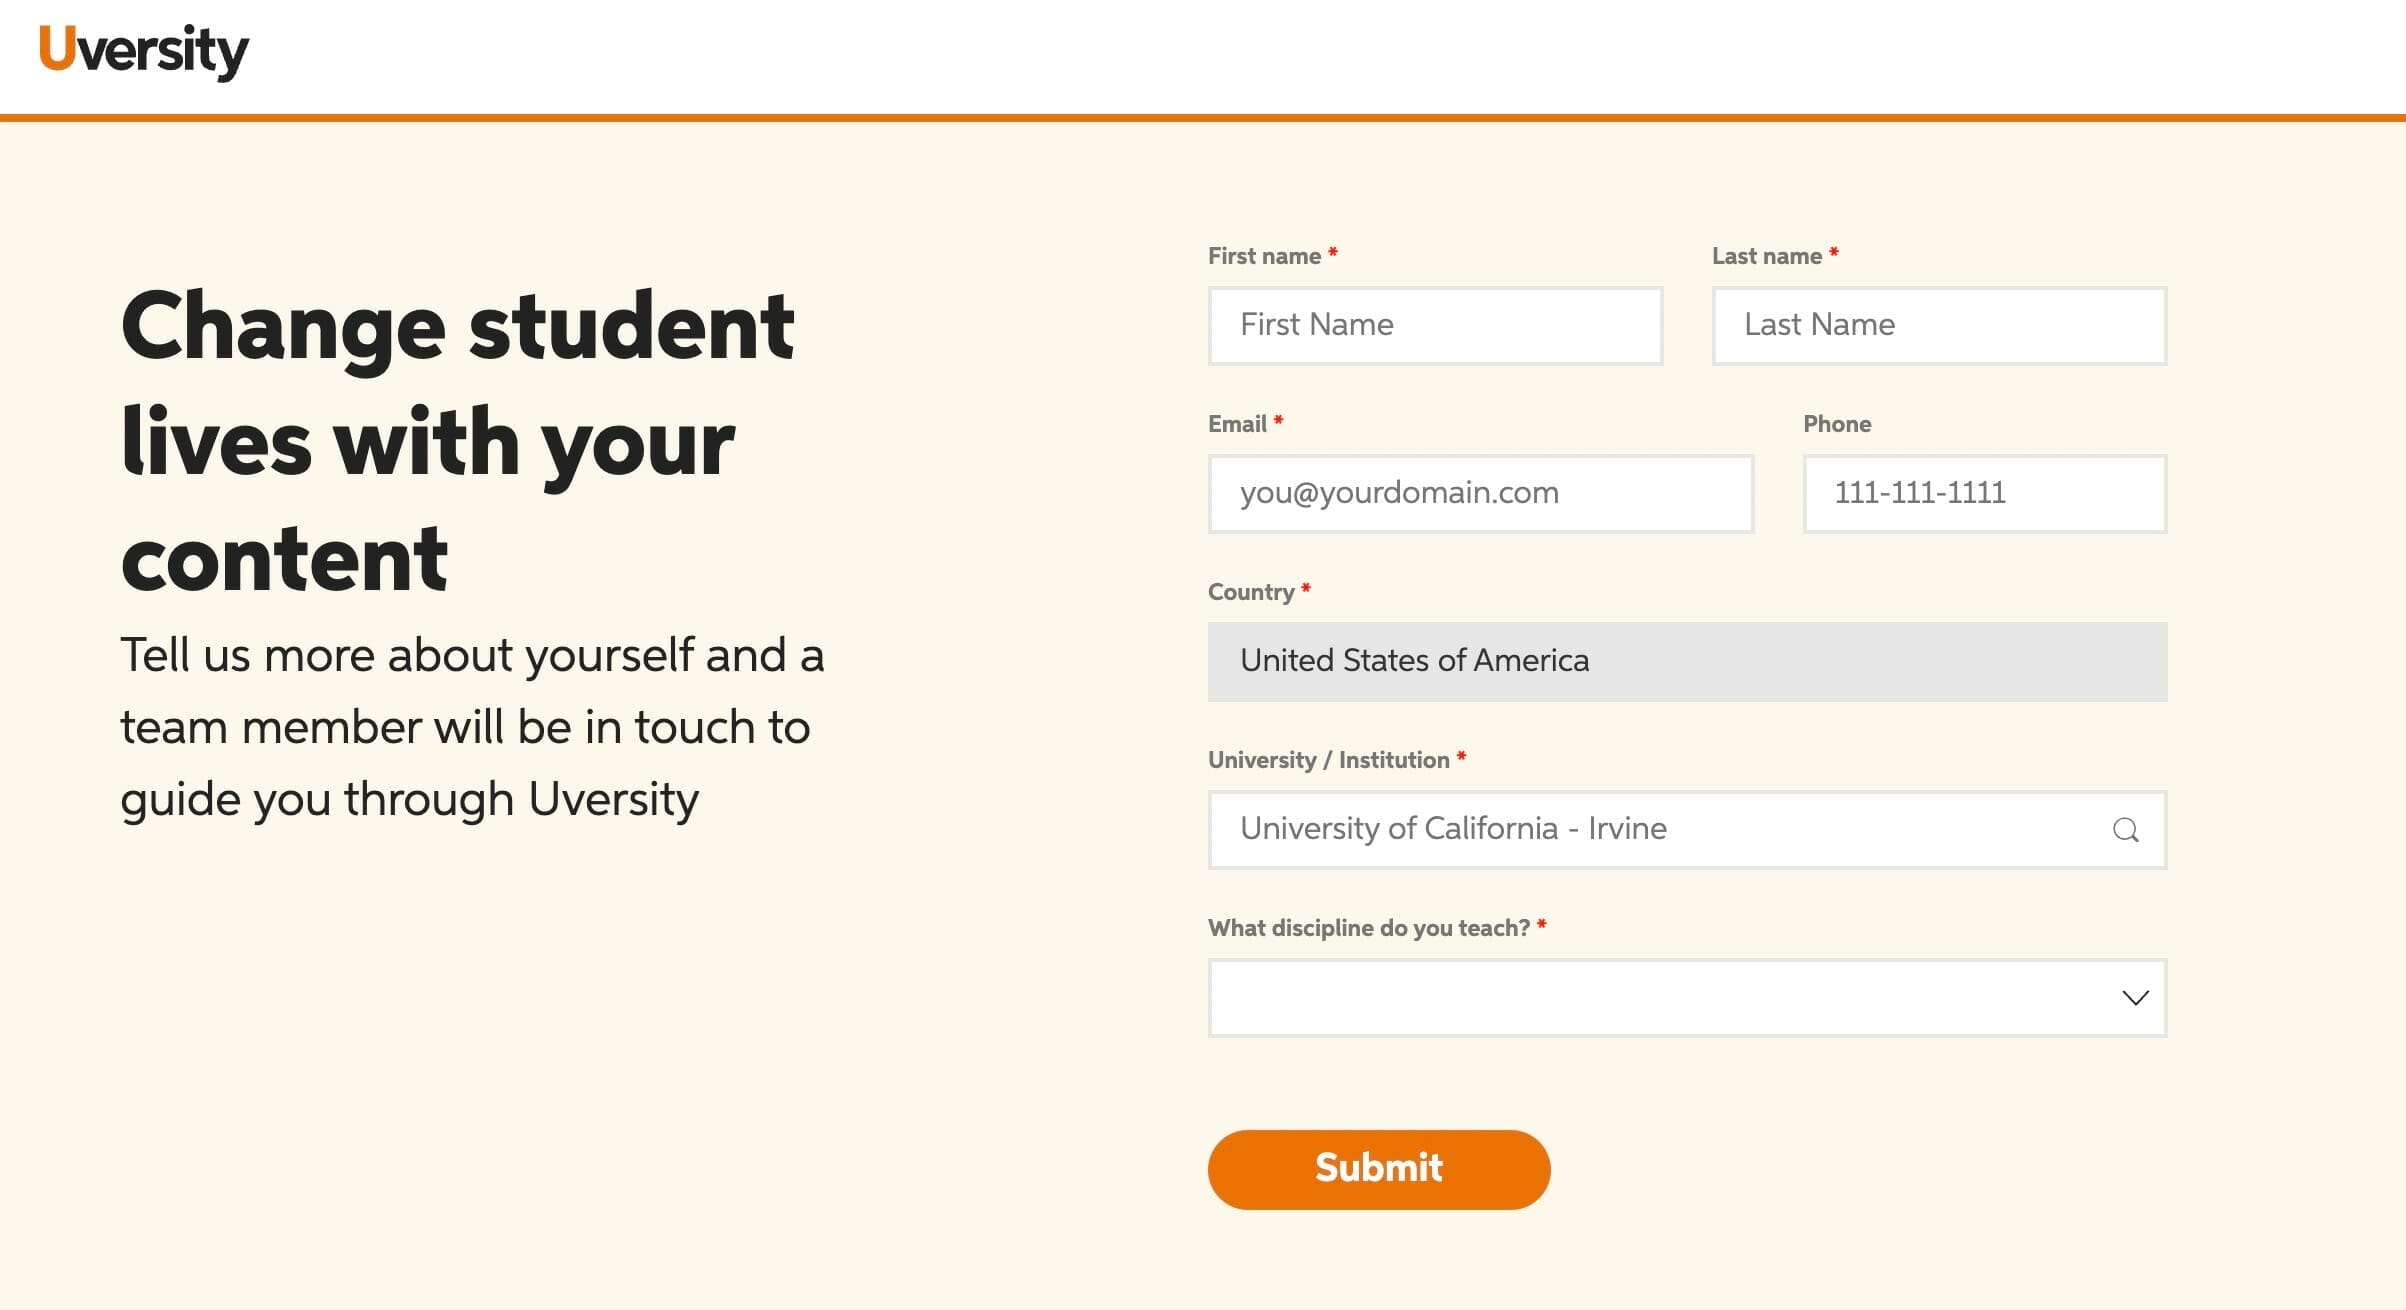The width and height of the screenshot is (2406, 1310).
Task: Click the Country label text
Action: pyautogui.click(x=1253, y=592)
